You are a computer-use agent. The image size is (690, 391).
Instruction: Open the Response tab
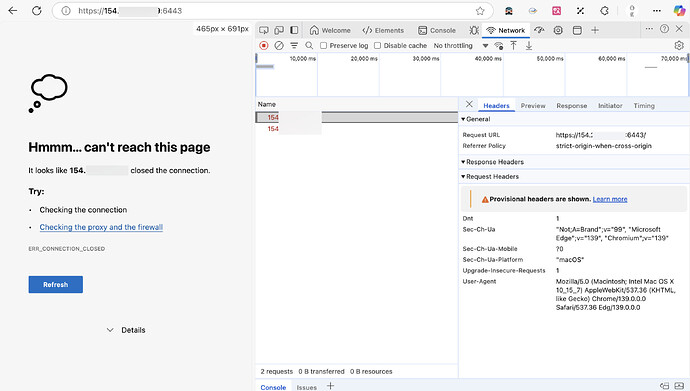pos(572,106)
